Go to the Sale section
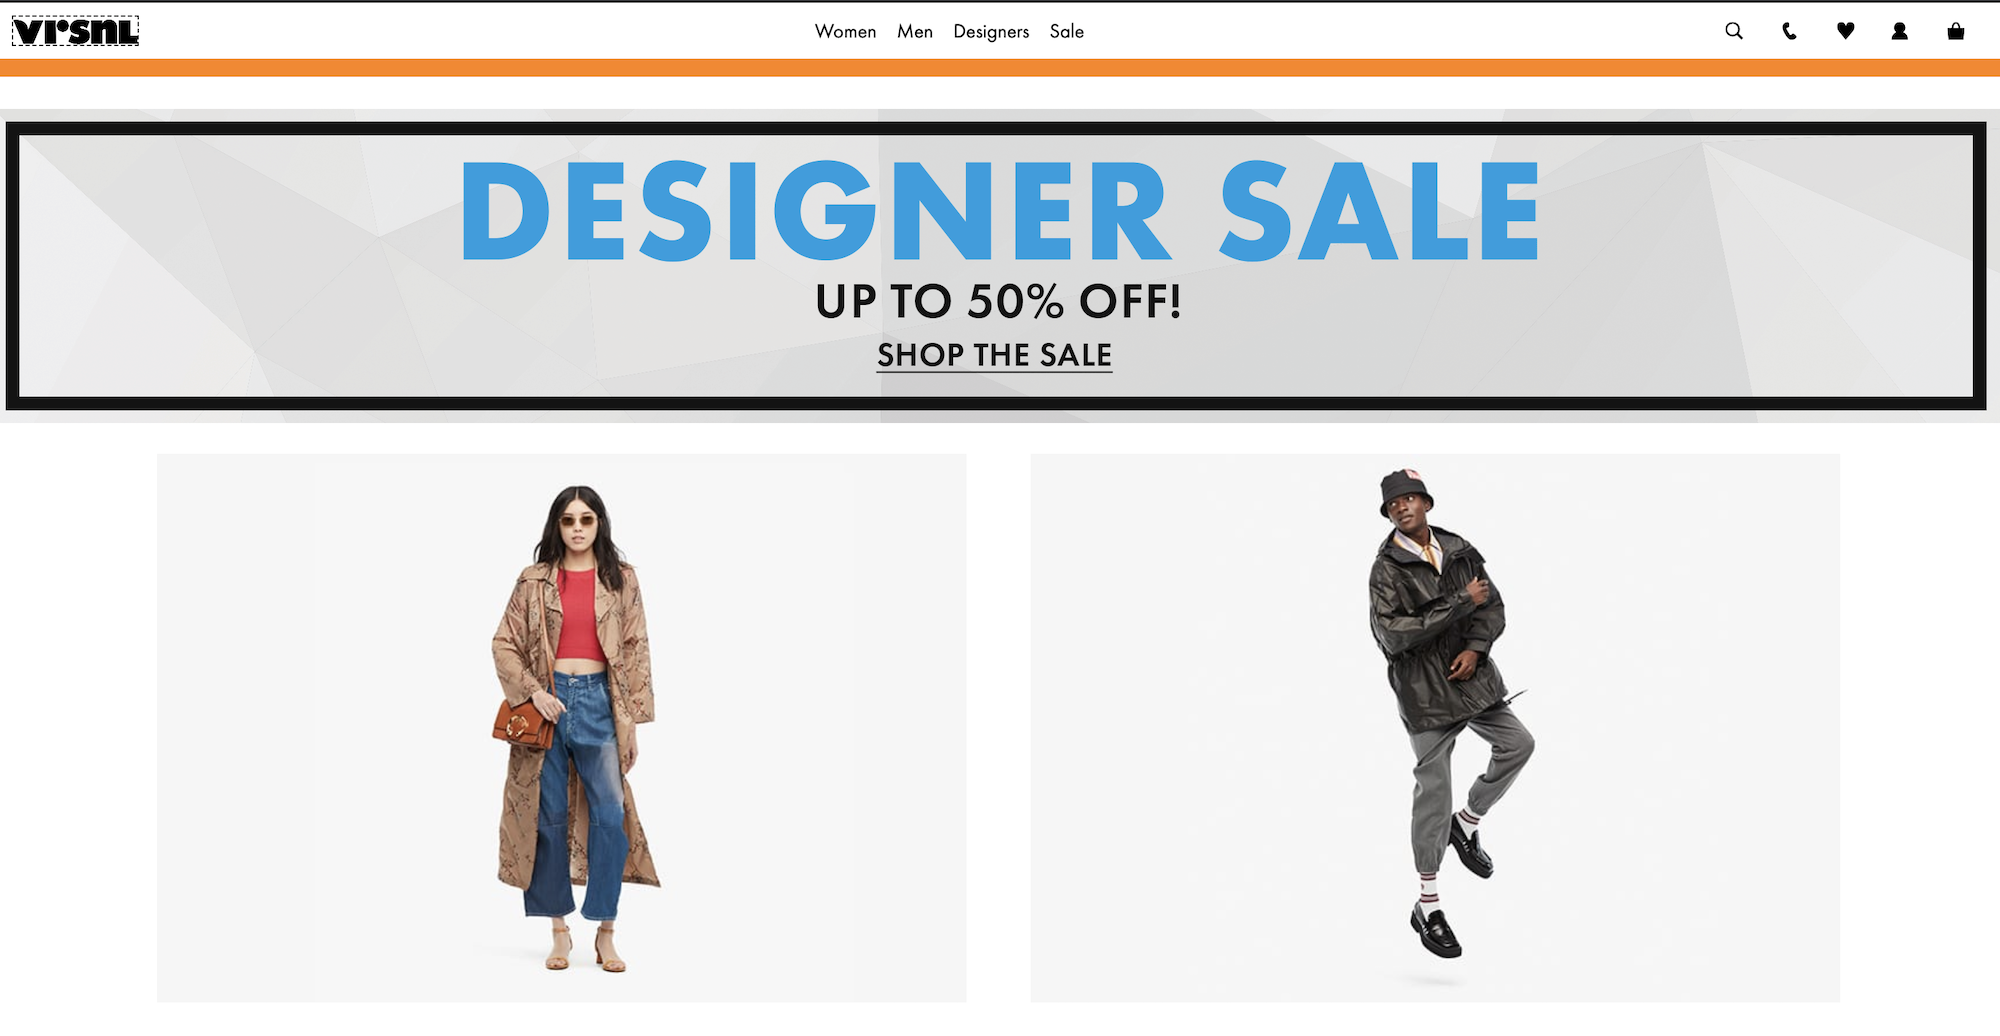2000x1036 pixels. click(1067, 31)
